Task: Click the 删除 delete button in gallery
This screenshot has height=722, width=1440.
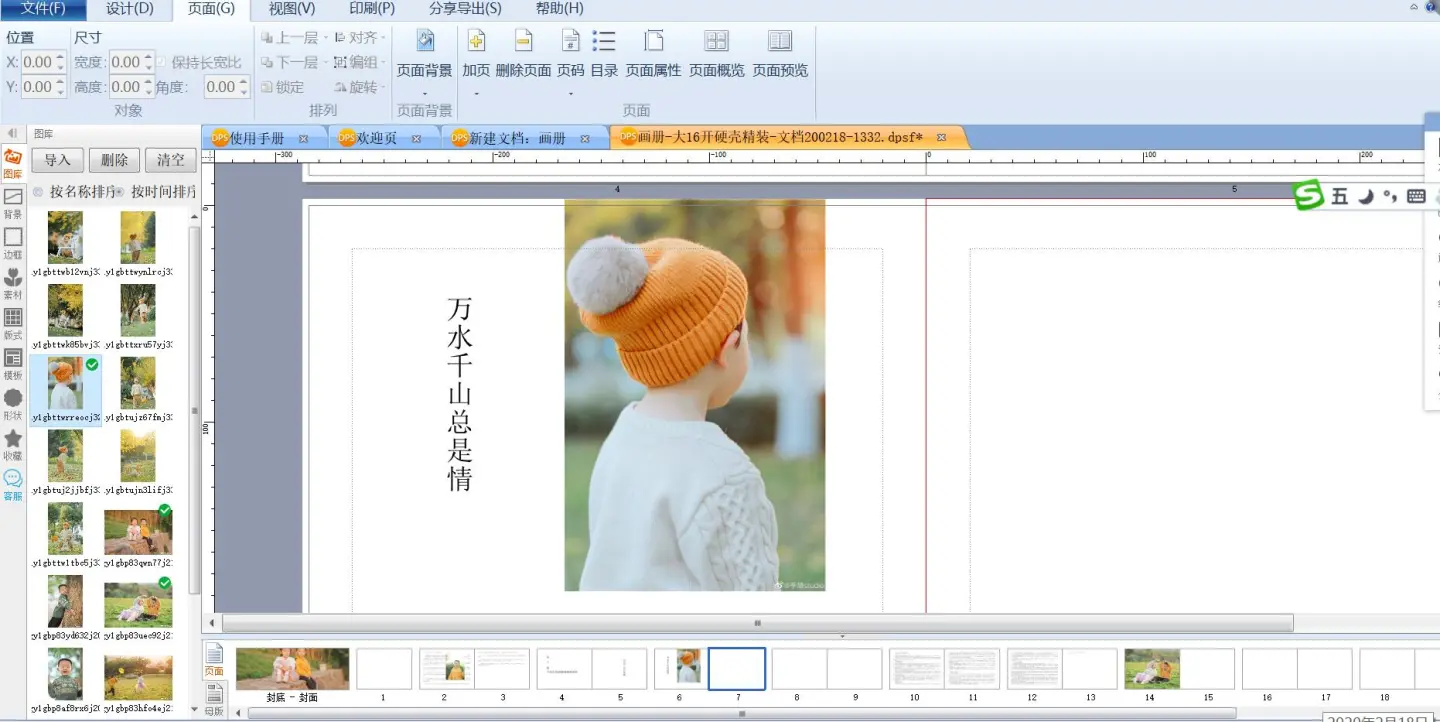Action: click(x=115, y=160)
